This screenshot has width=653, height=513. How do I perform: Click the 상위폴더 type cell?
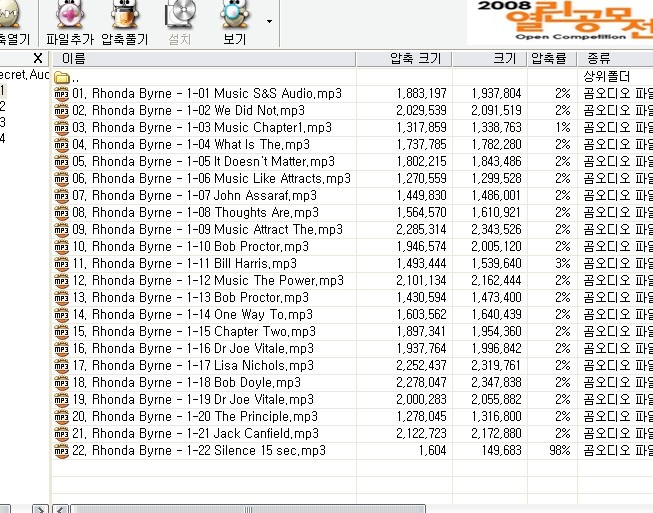pos(606,77)
